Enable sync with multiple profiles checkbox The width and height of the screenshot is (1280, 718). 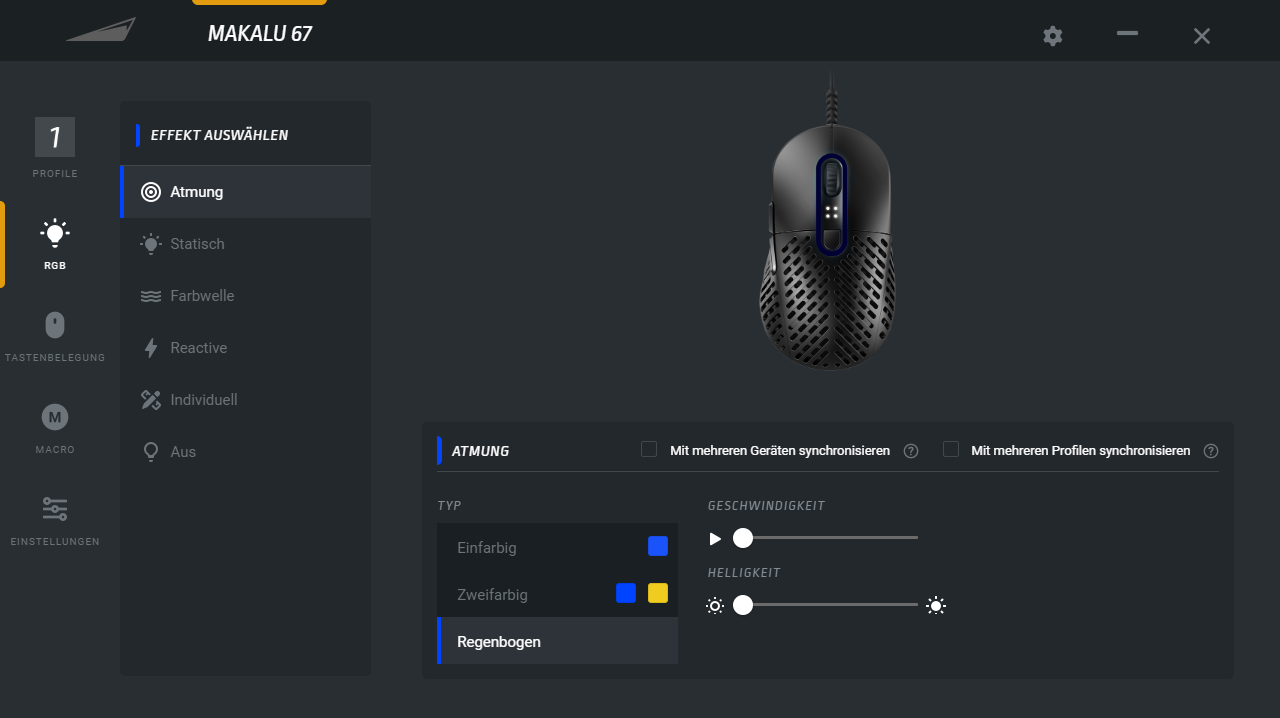(951, 450)
